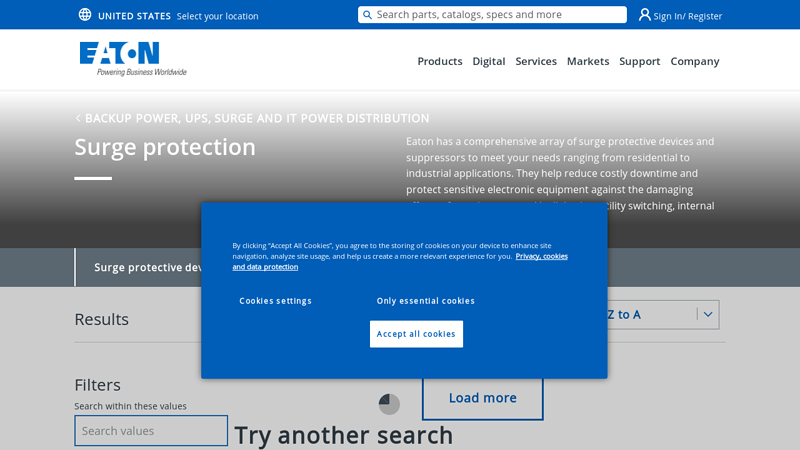This screenshot has height=450, width=800.
Task: Choose Only essential cookies
Action: (426, 301)
